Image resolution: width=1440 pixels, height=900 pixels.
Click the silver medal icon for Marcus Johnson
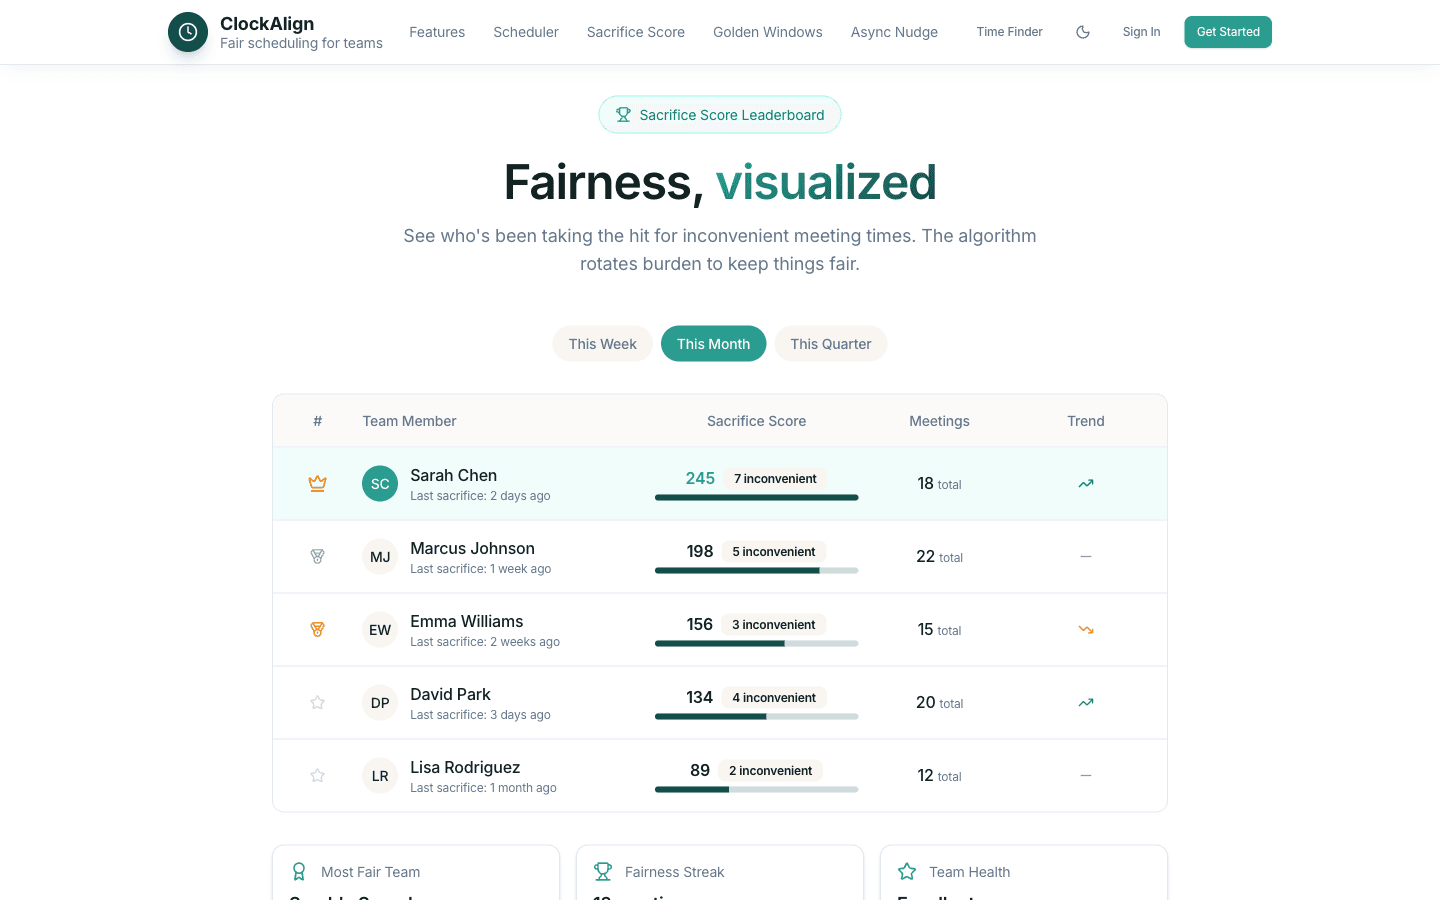317,556
